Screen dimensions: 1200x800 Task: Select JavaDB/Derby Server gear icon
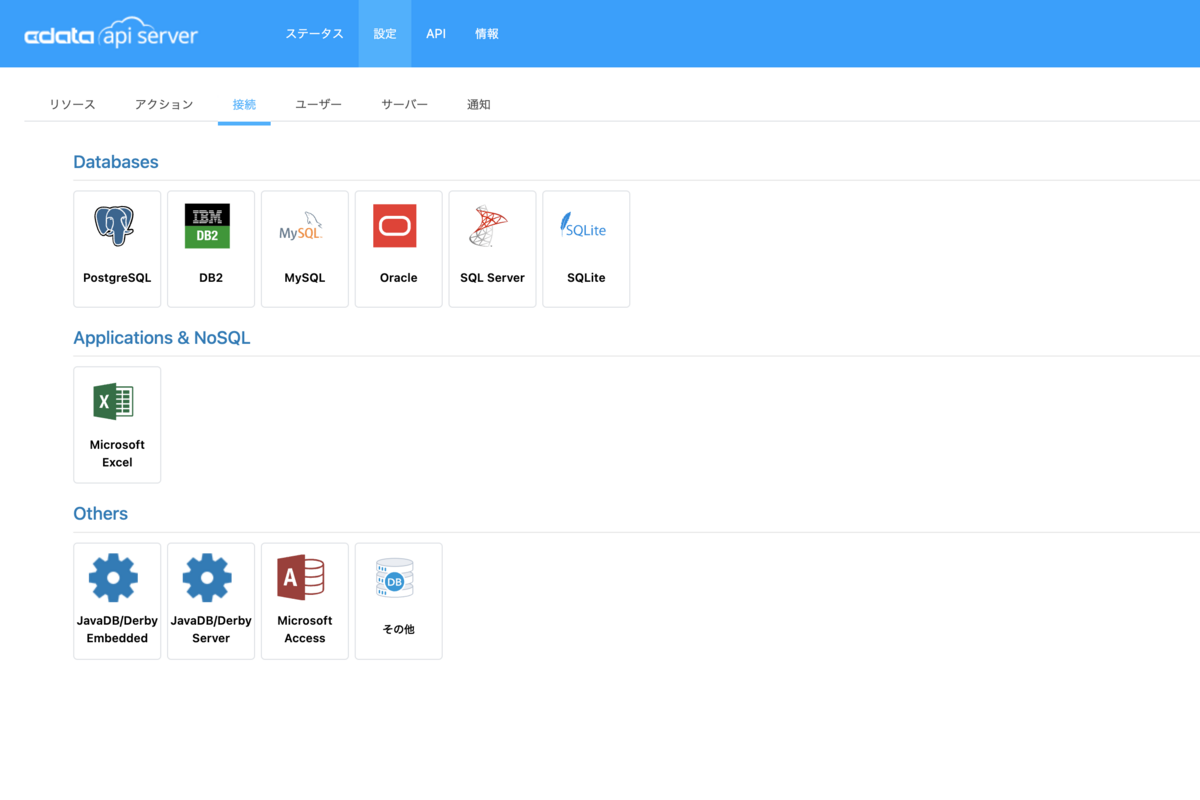[207, 578]
